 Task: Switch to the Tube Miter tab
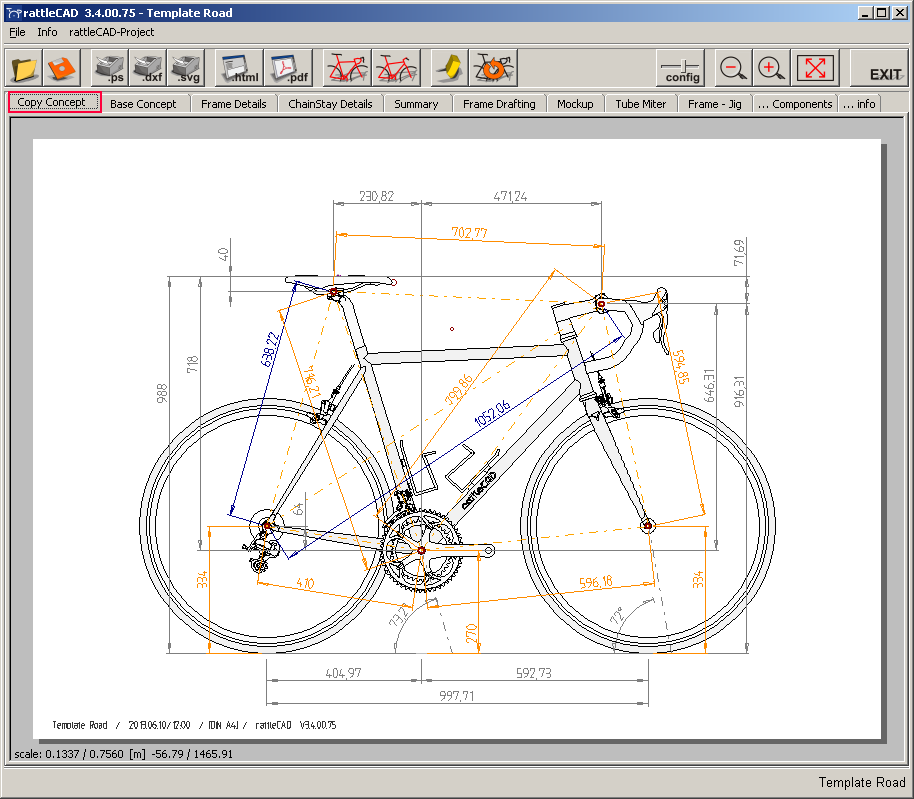pyautogui.click(x=641, y=104)
